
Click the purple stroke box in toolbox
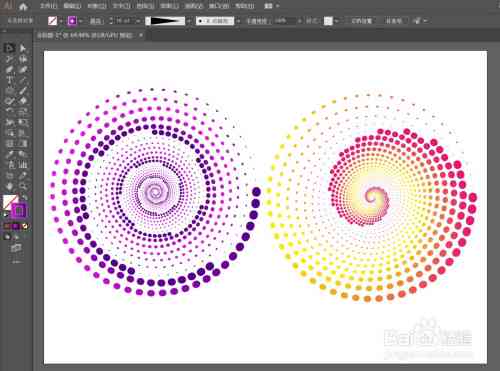(19, 211)
